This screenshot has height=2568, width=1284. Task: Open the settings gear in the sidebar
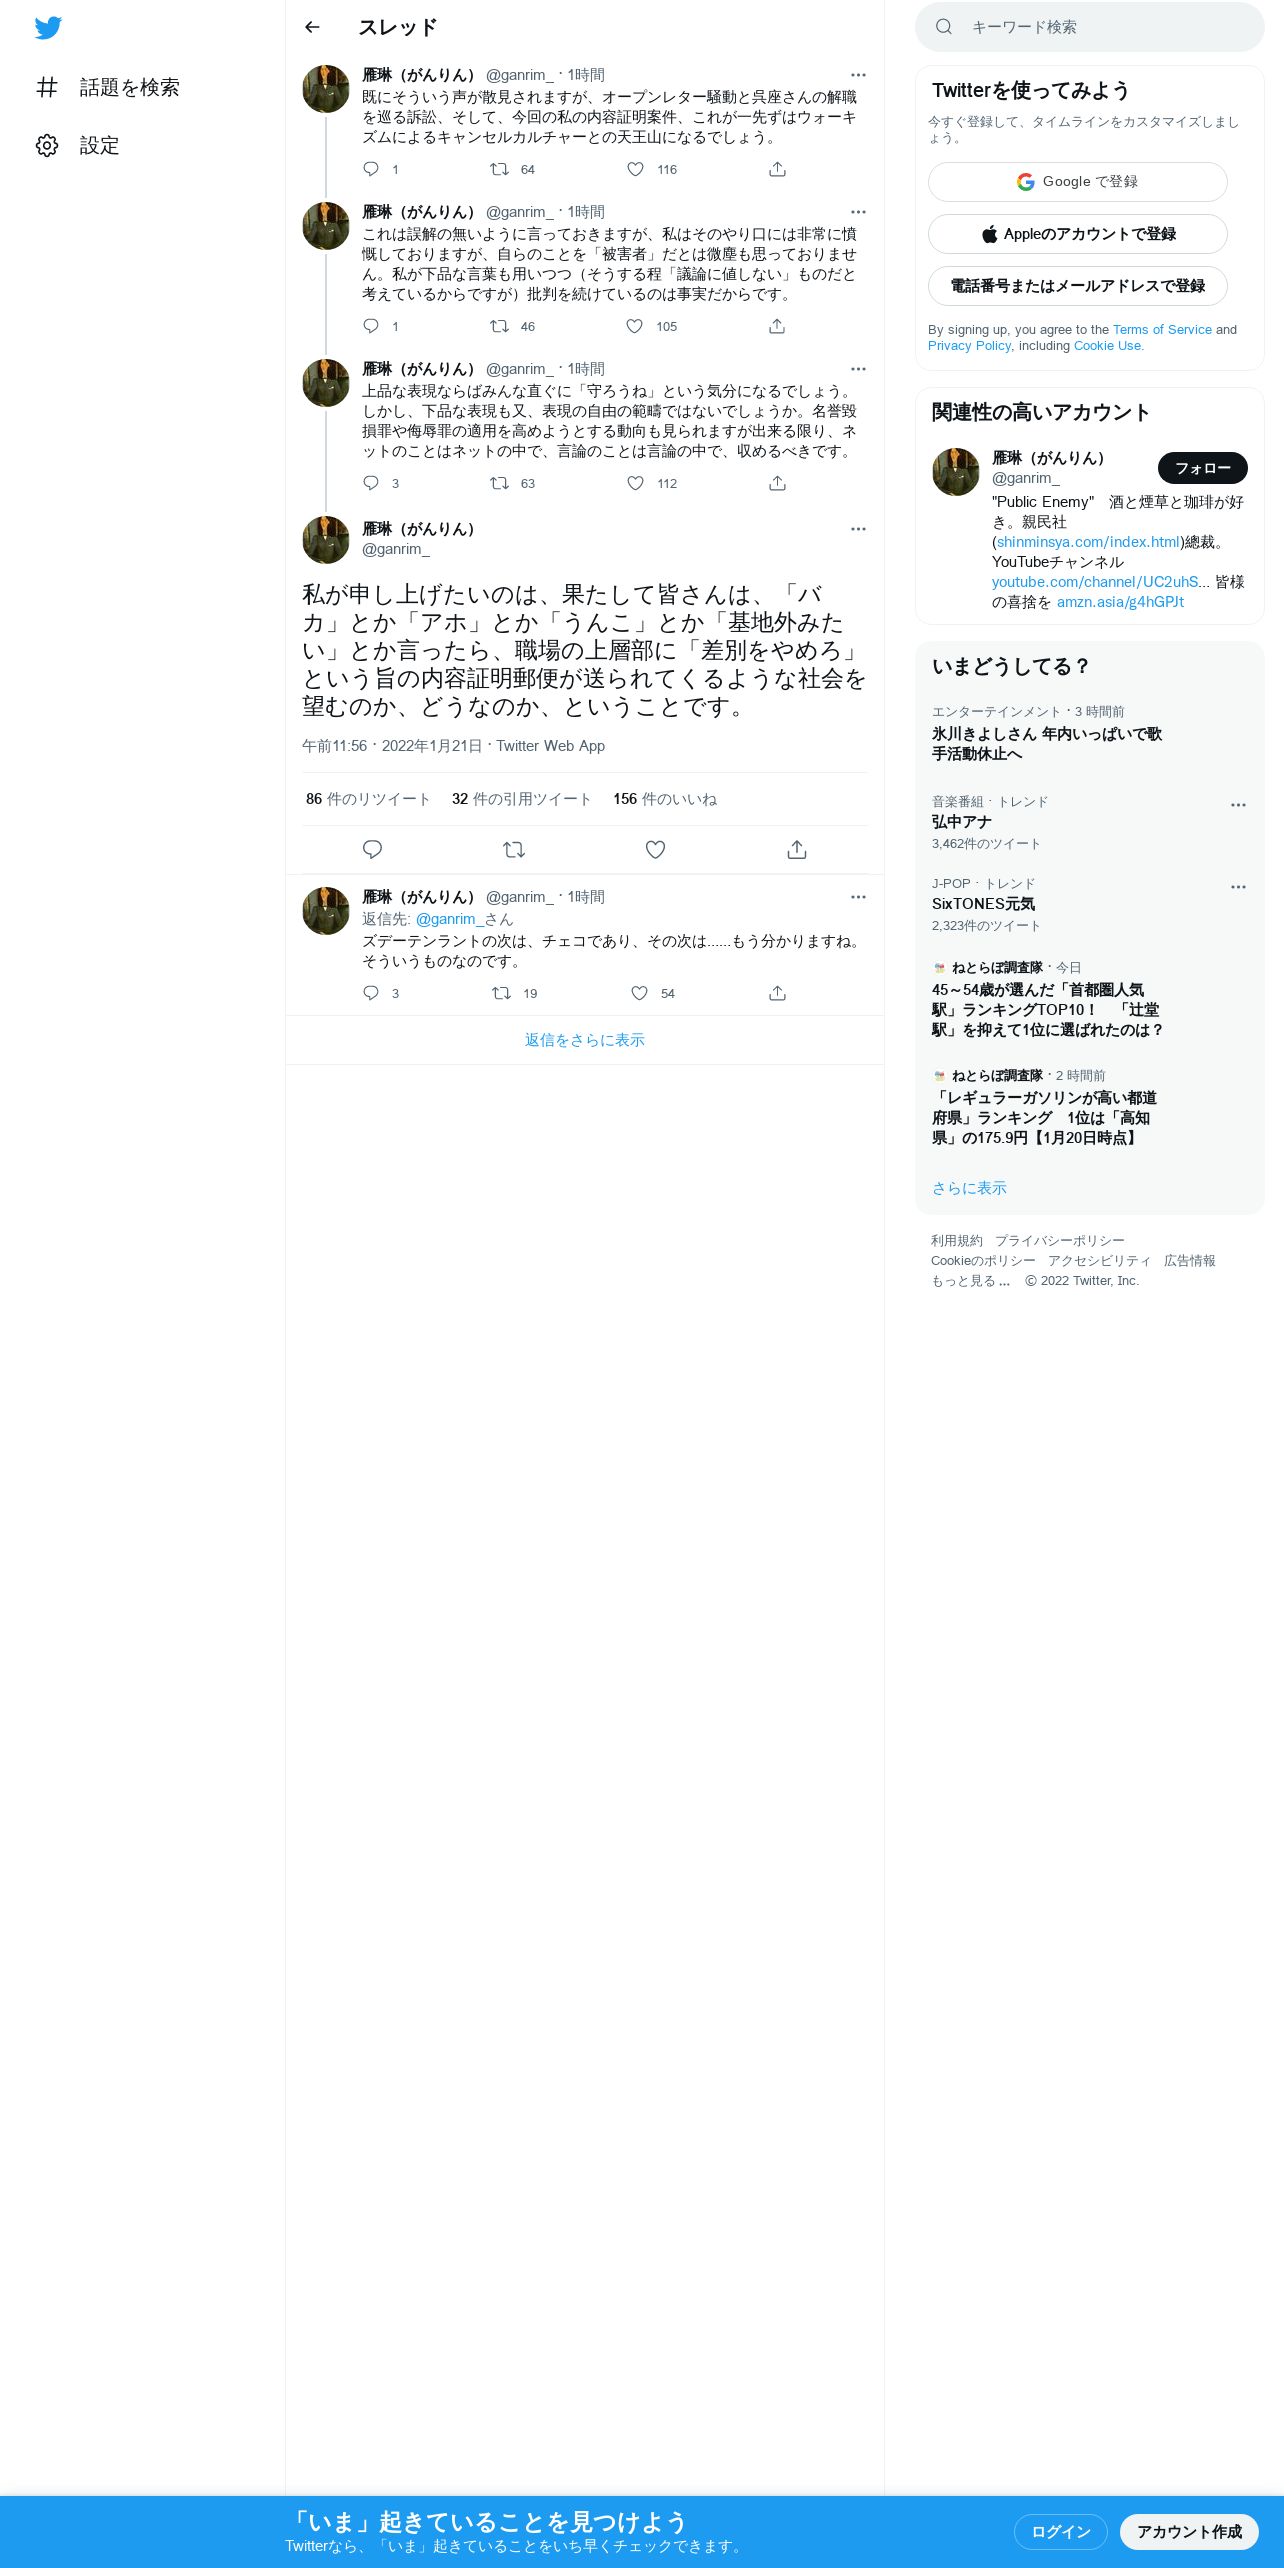click(47, 146)
